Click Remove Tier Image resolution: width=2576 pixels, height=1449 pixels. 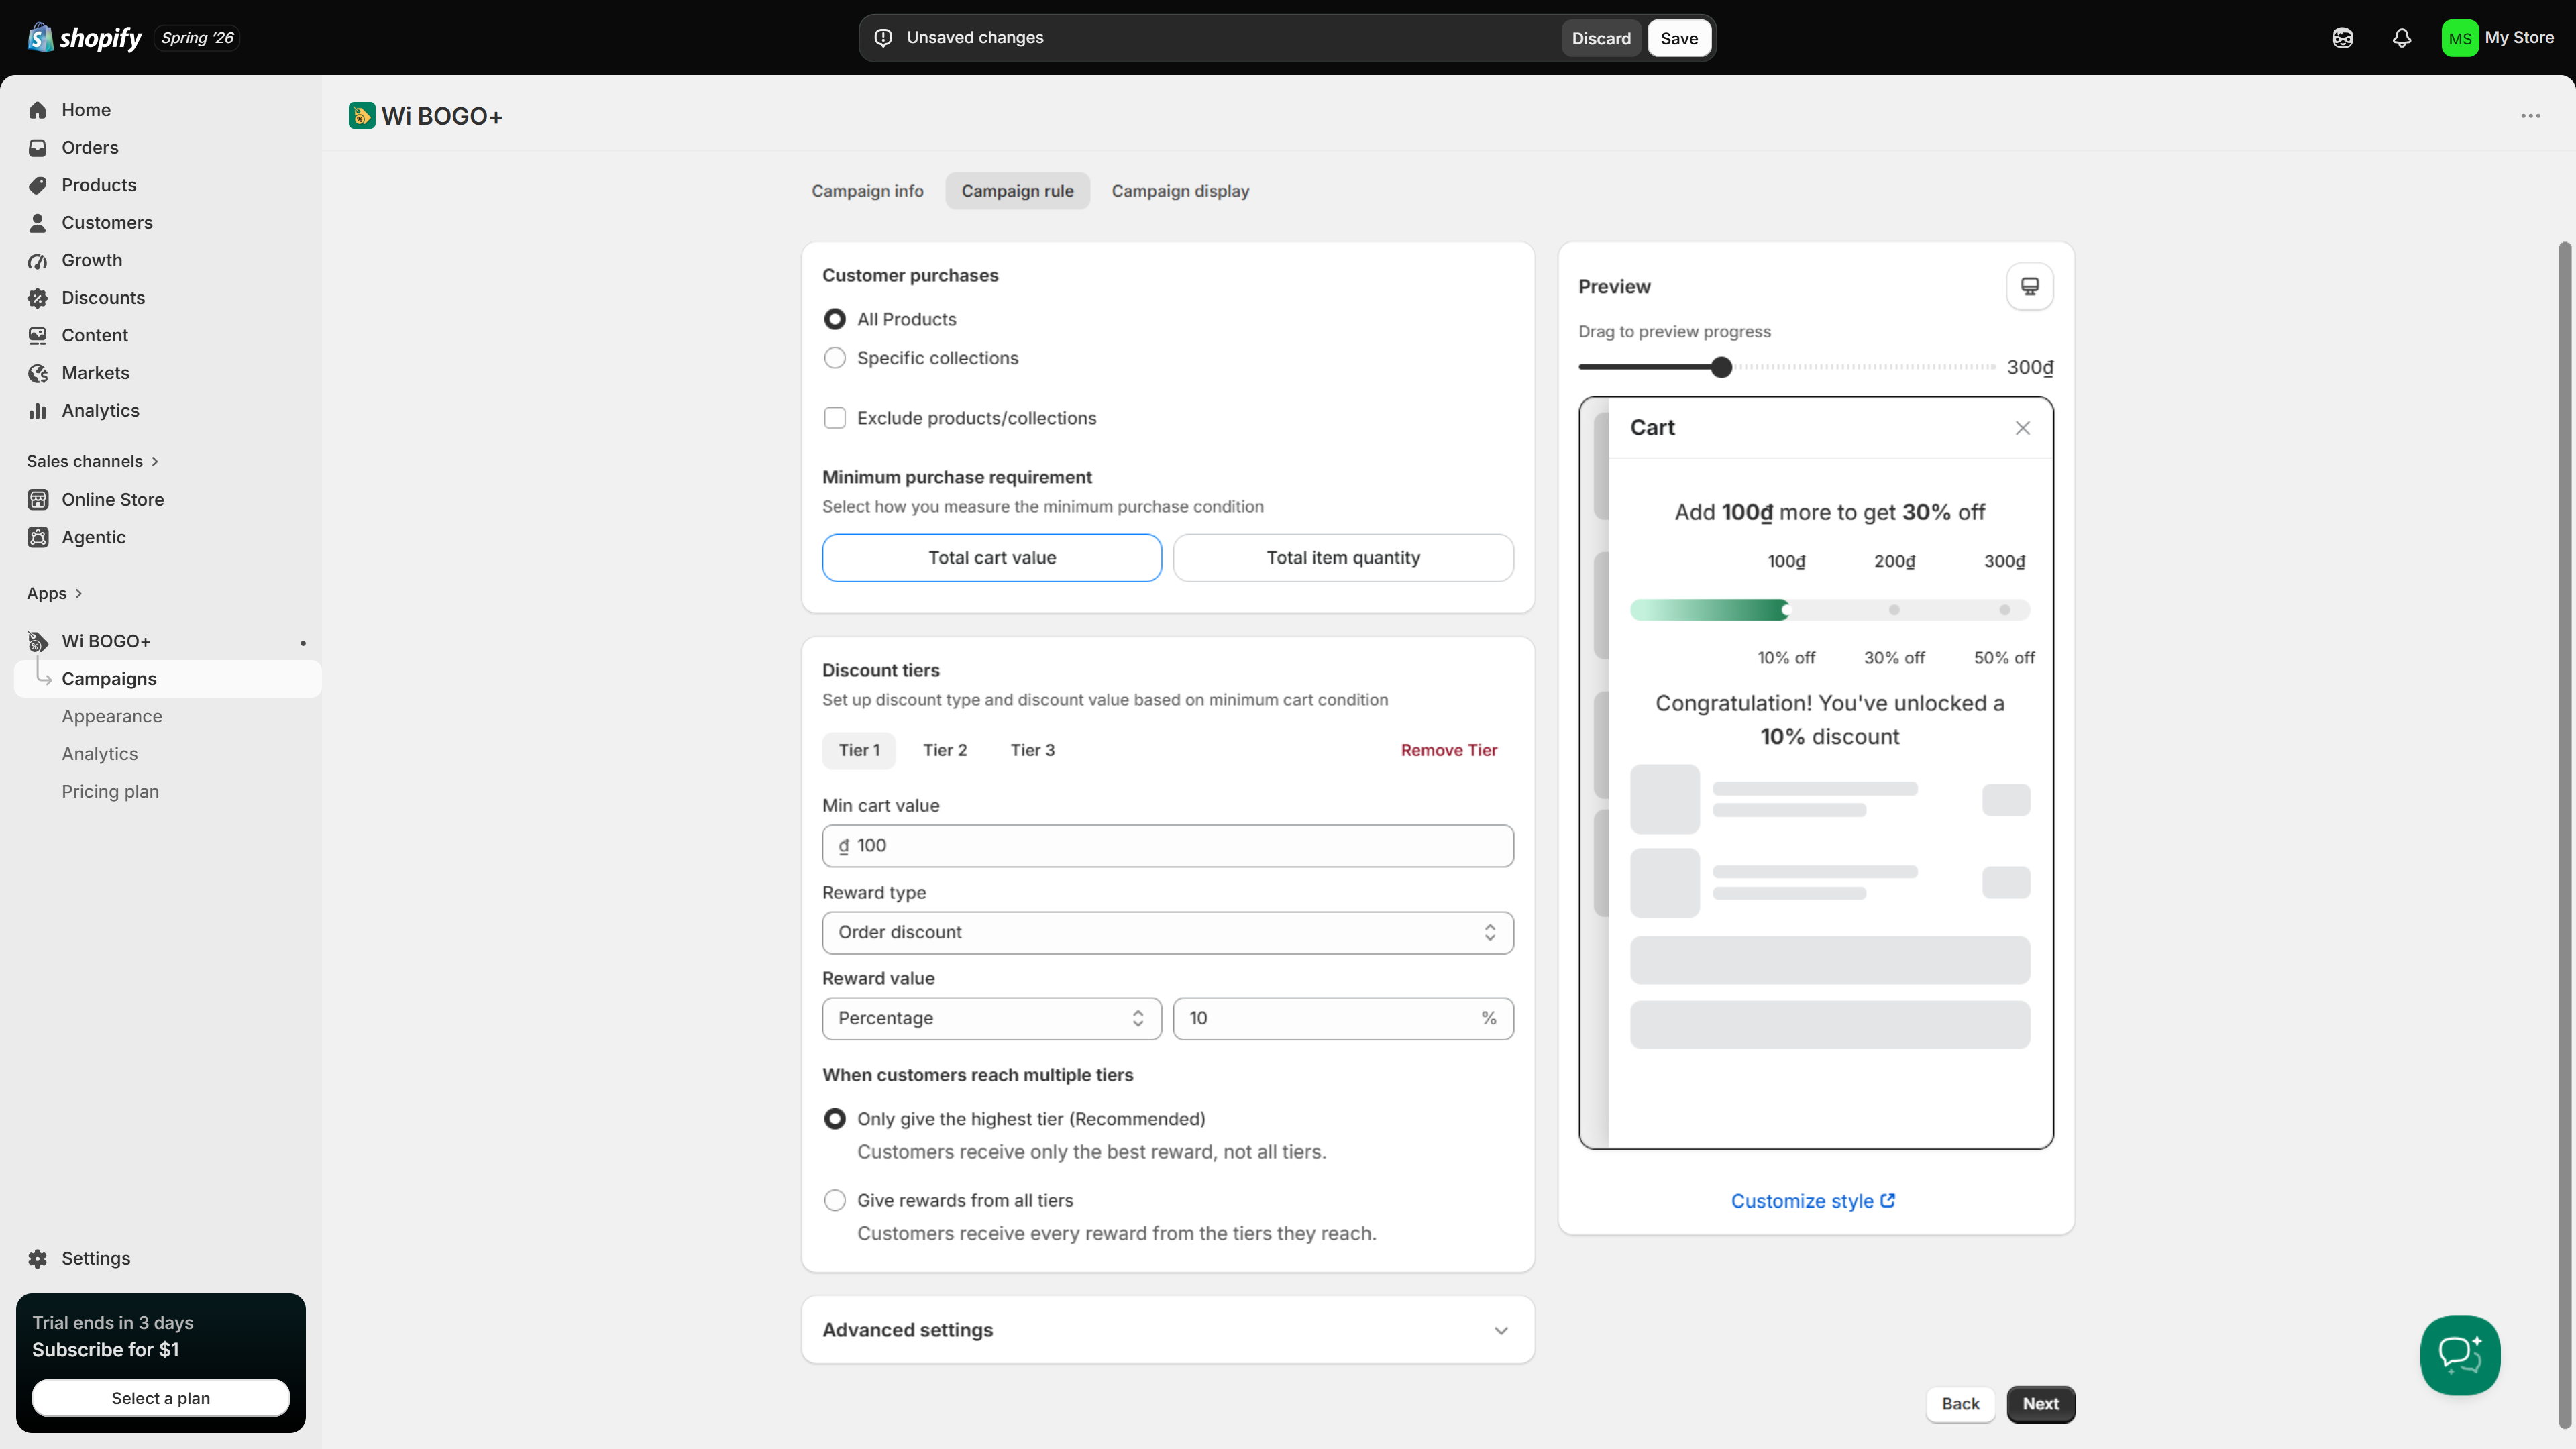[x=1448, y=751]
